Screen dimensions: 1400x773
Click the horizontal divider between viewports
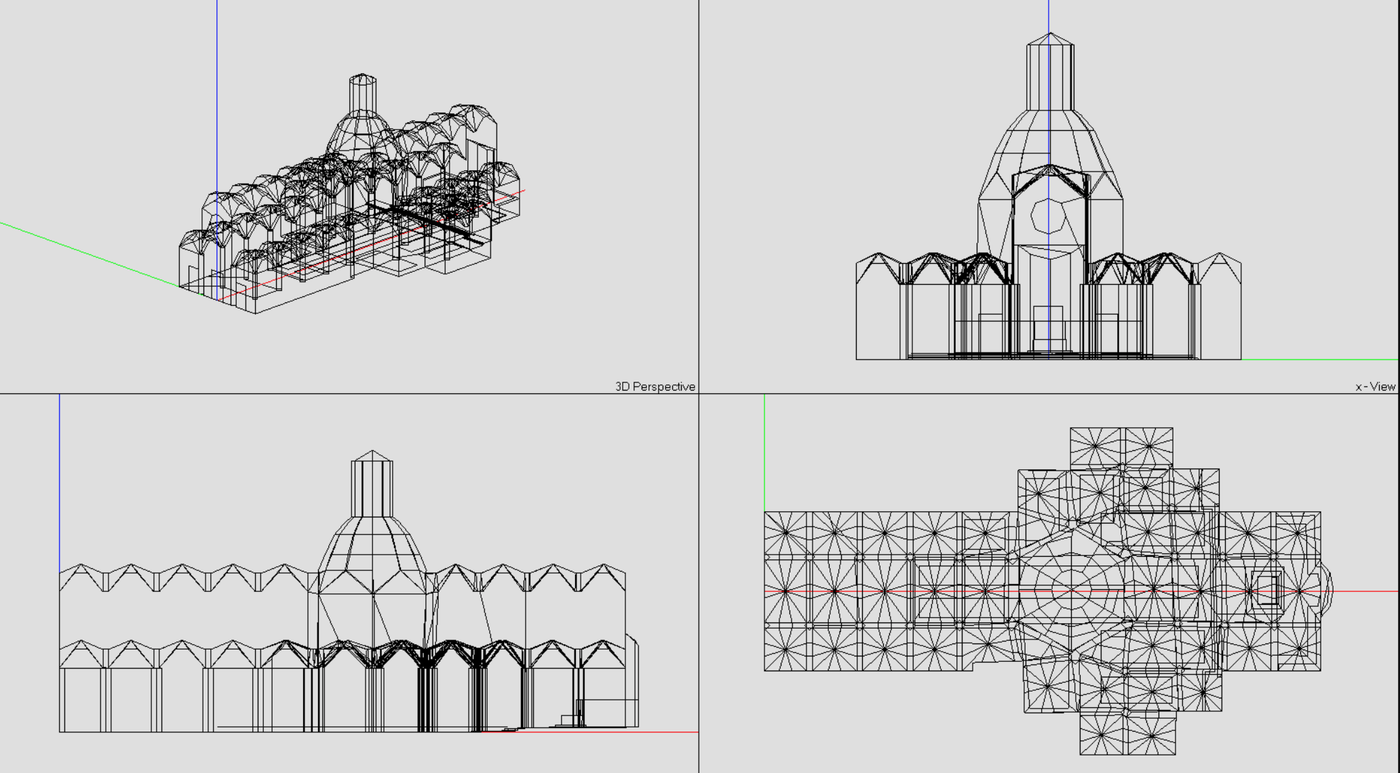350,393
